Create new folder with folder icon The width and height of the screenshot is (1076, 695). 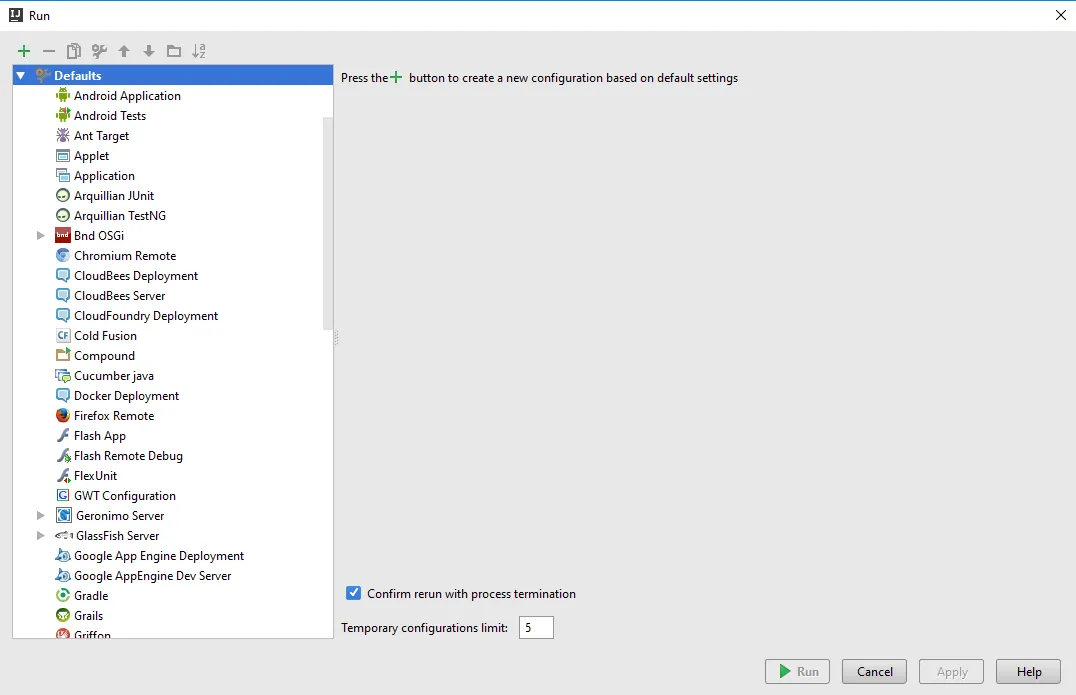pyautogui.click(x=174, y=51)
